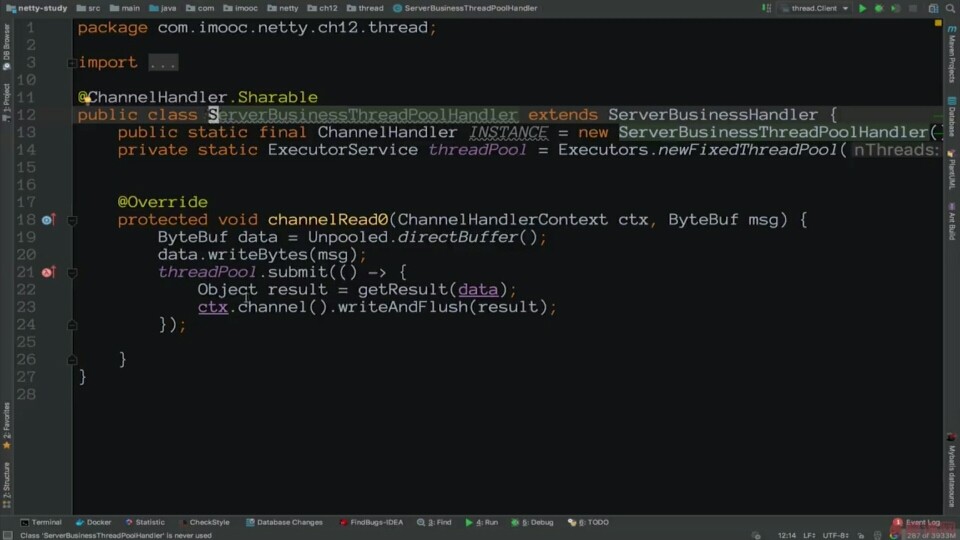
Task: Run with coverage icon in toolbar
Action: [x=895, y=9]
